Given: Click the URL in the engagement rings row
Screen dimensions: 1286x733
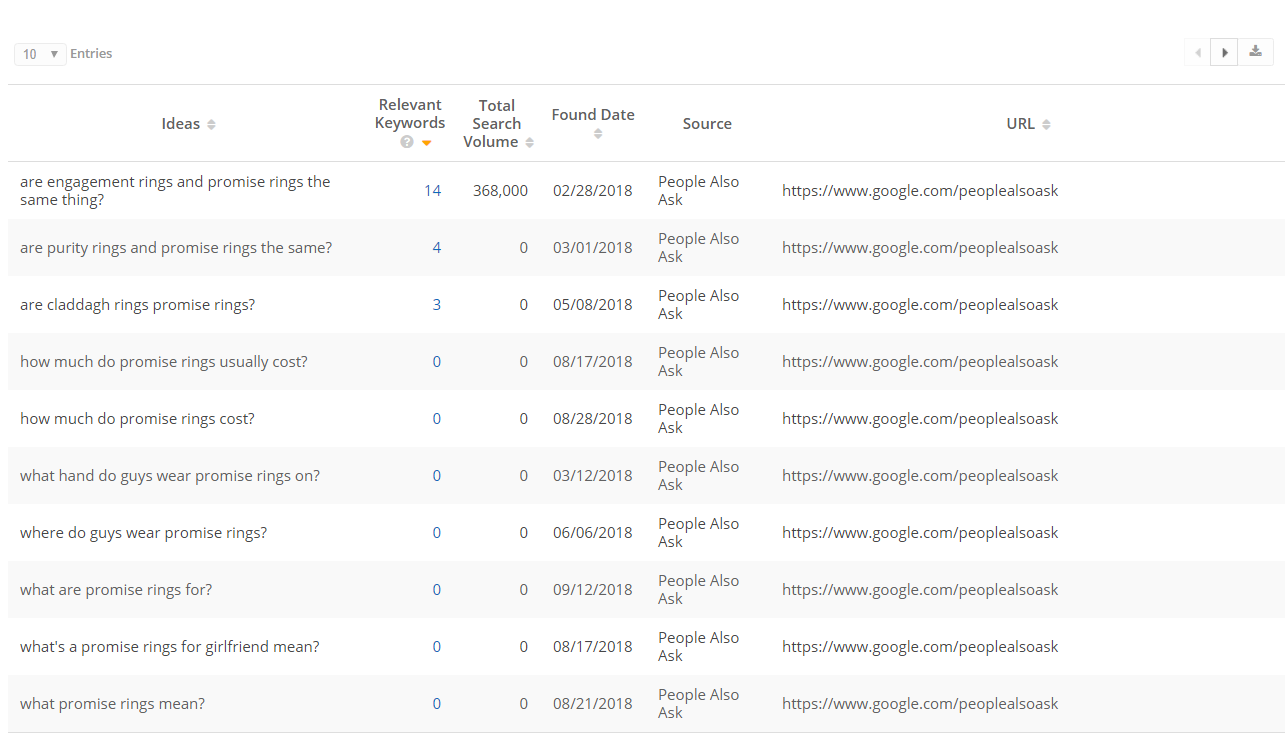Looking at the screenshot, I should (x=920, y=190).
